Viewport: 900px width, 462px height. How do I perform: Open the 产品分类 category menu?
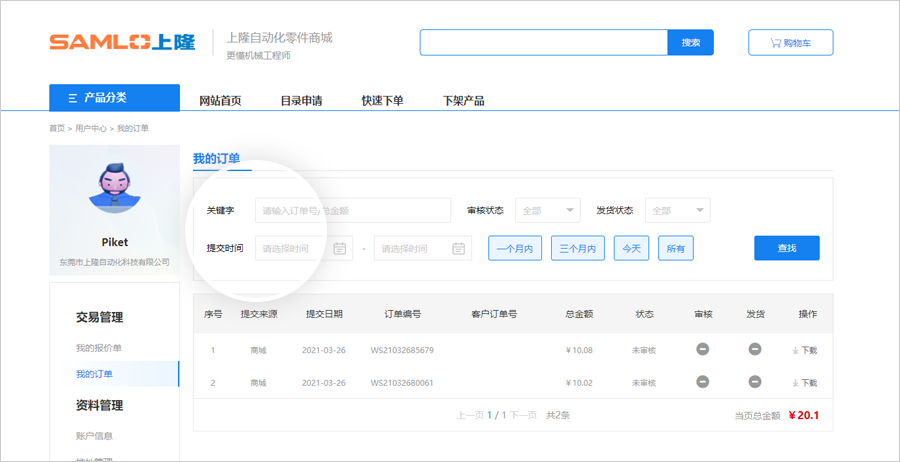[x=114, y=98]
